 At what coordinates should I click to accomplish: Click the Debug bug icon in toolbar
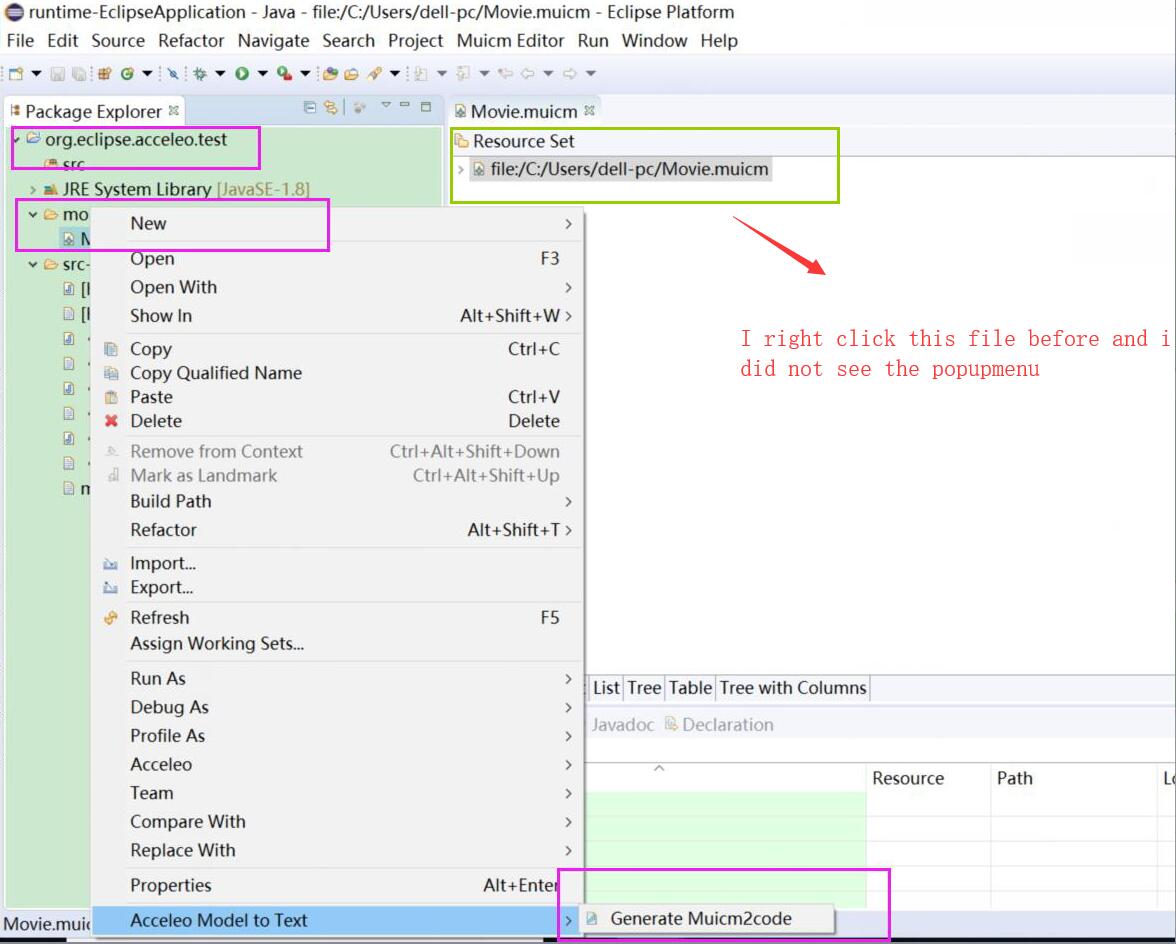click(x=200, y=73)
